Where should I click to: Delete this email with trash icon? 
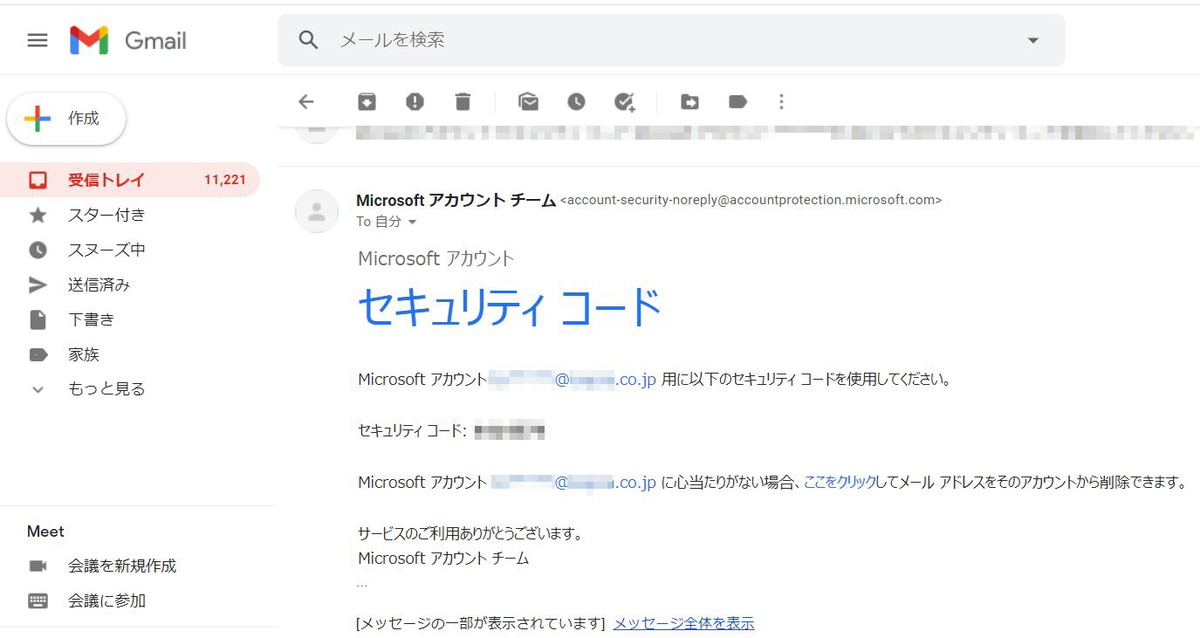coord(462,101)
